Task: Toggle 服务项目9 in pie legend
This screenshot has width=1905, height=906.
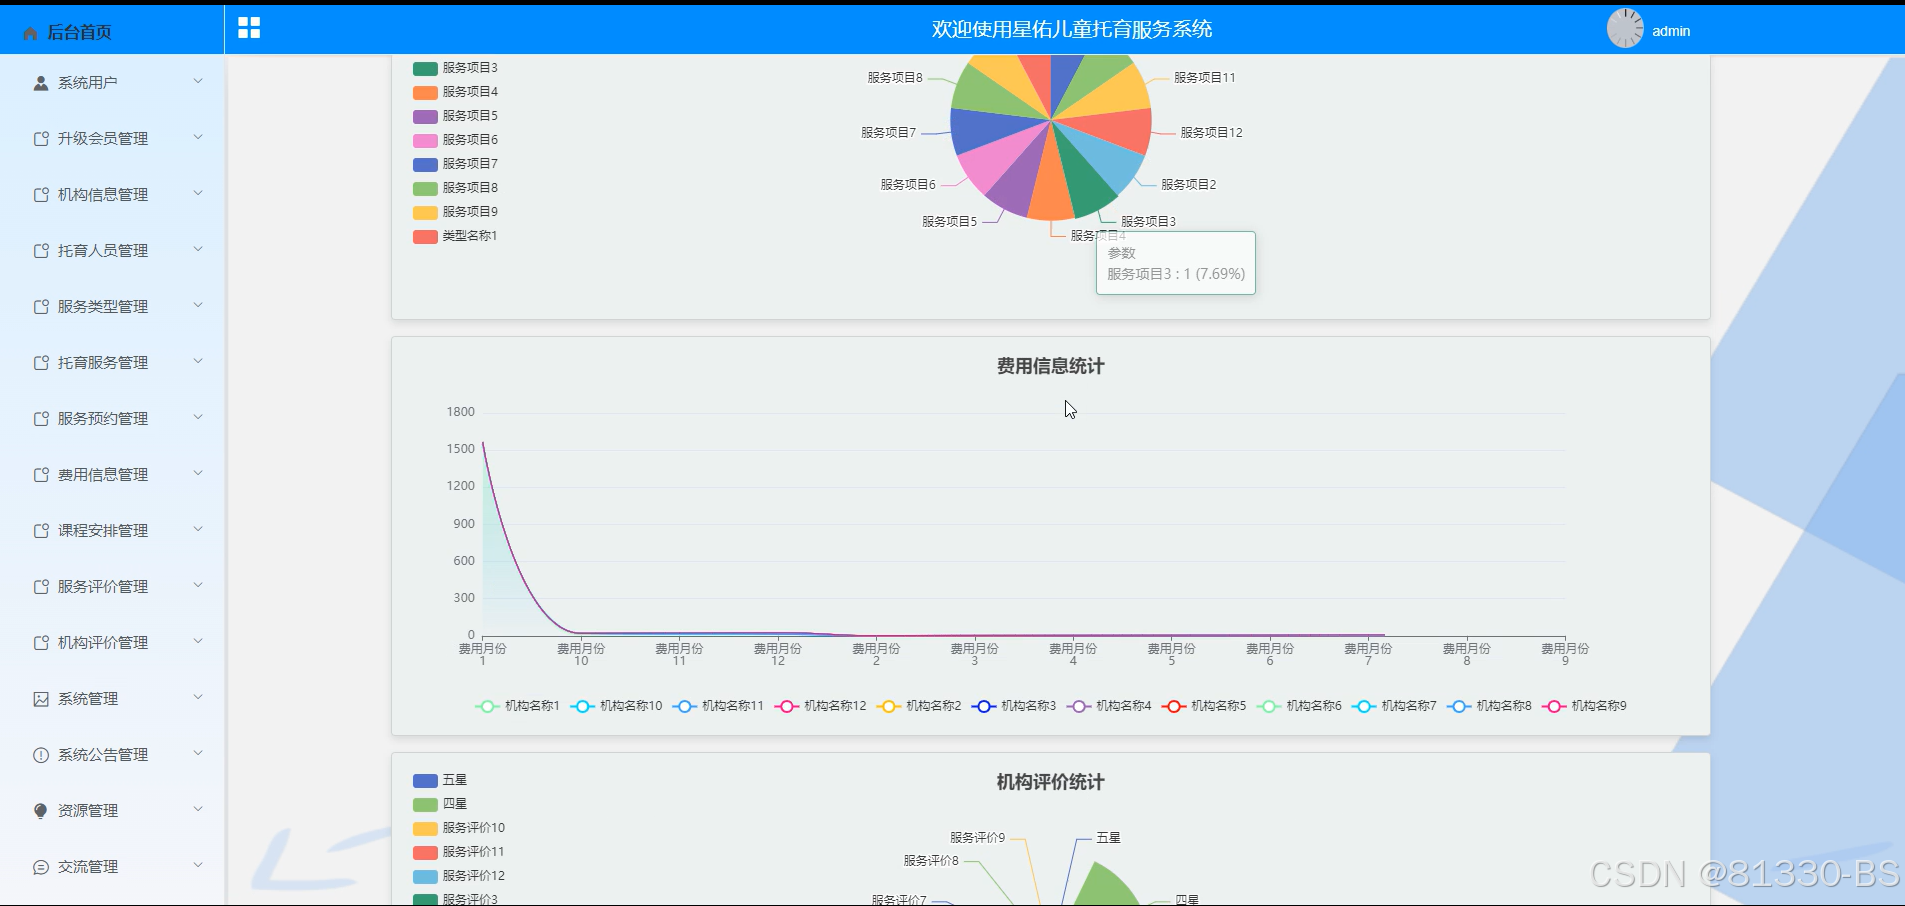Action: [455, 212]
